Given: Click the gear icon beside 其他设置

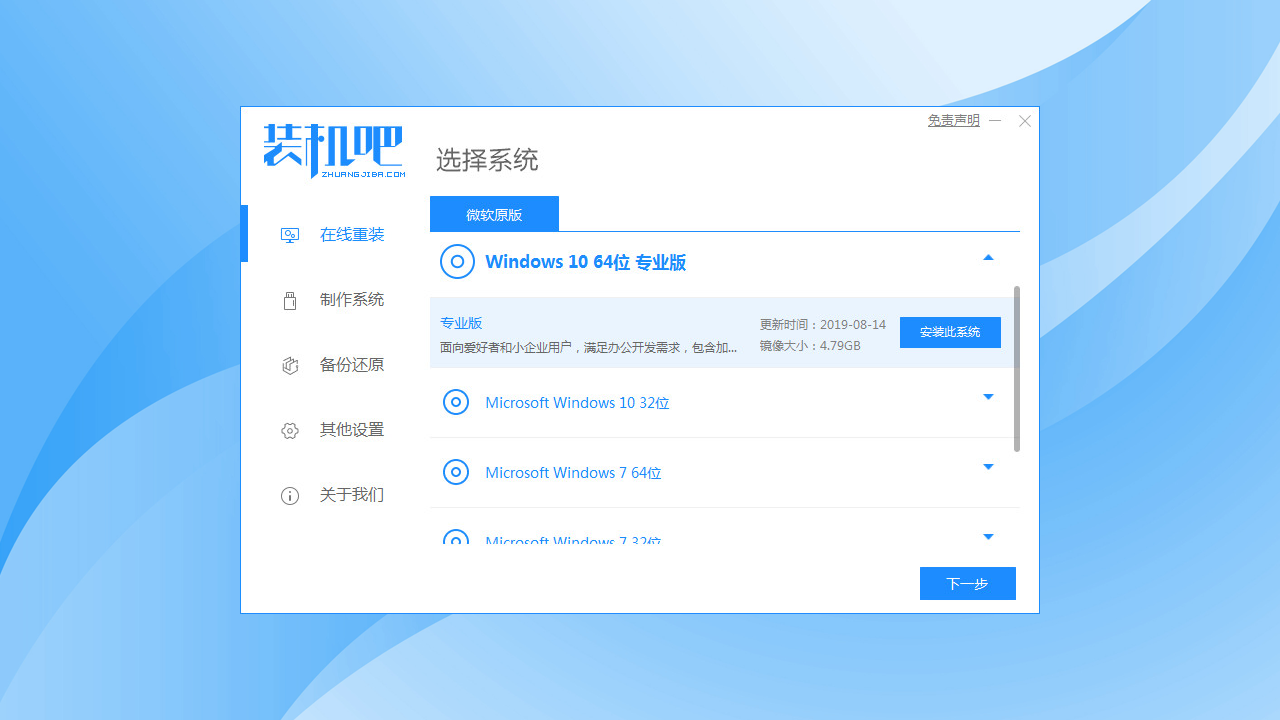Looking at the screenshot, I should [x=290, y=430].
